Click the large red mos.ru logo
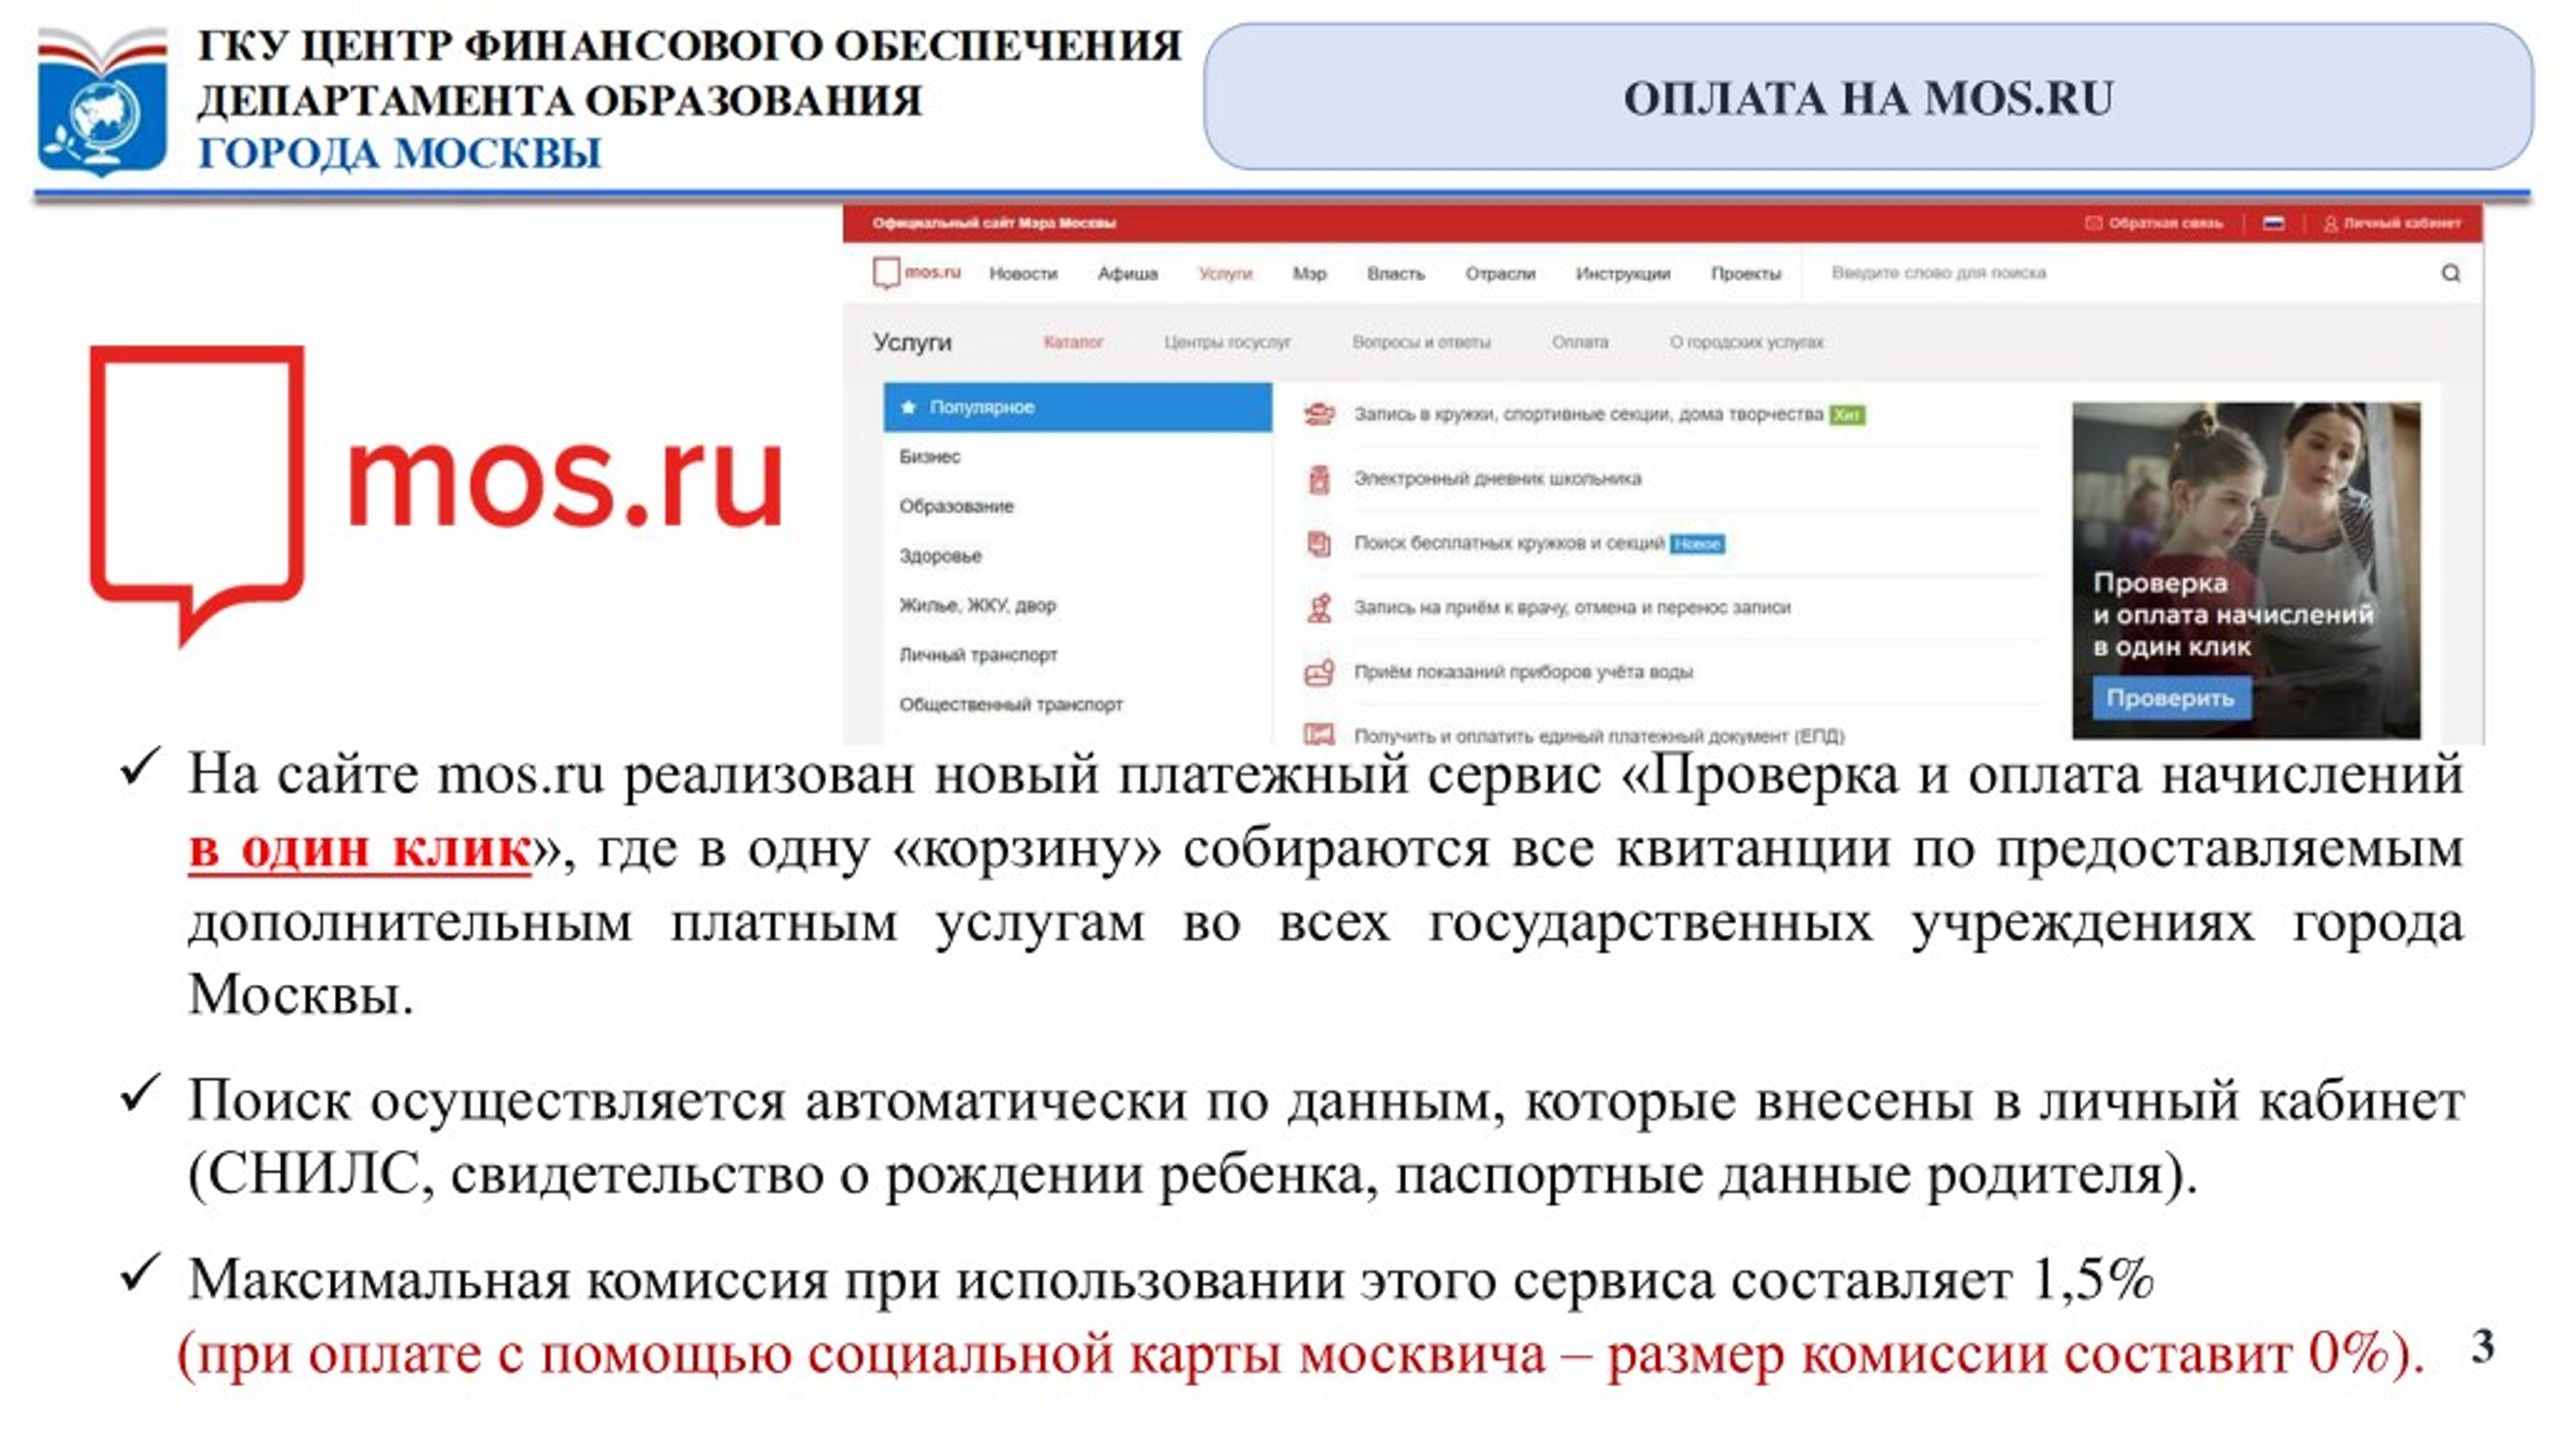 [x=436, y=495]
